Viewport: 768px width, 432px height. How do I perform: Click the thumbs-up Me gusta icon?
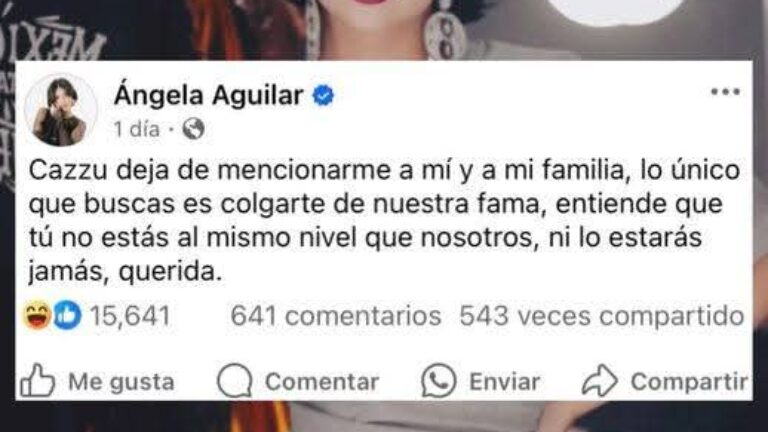[37, 380]
